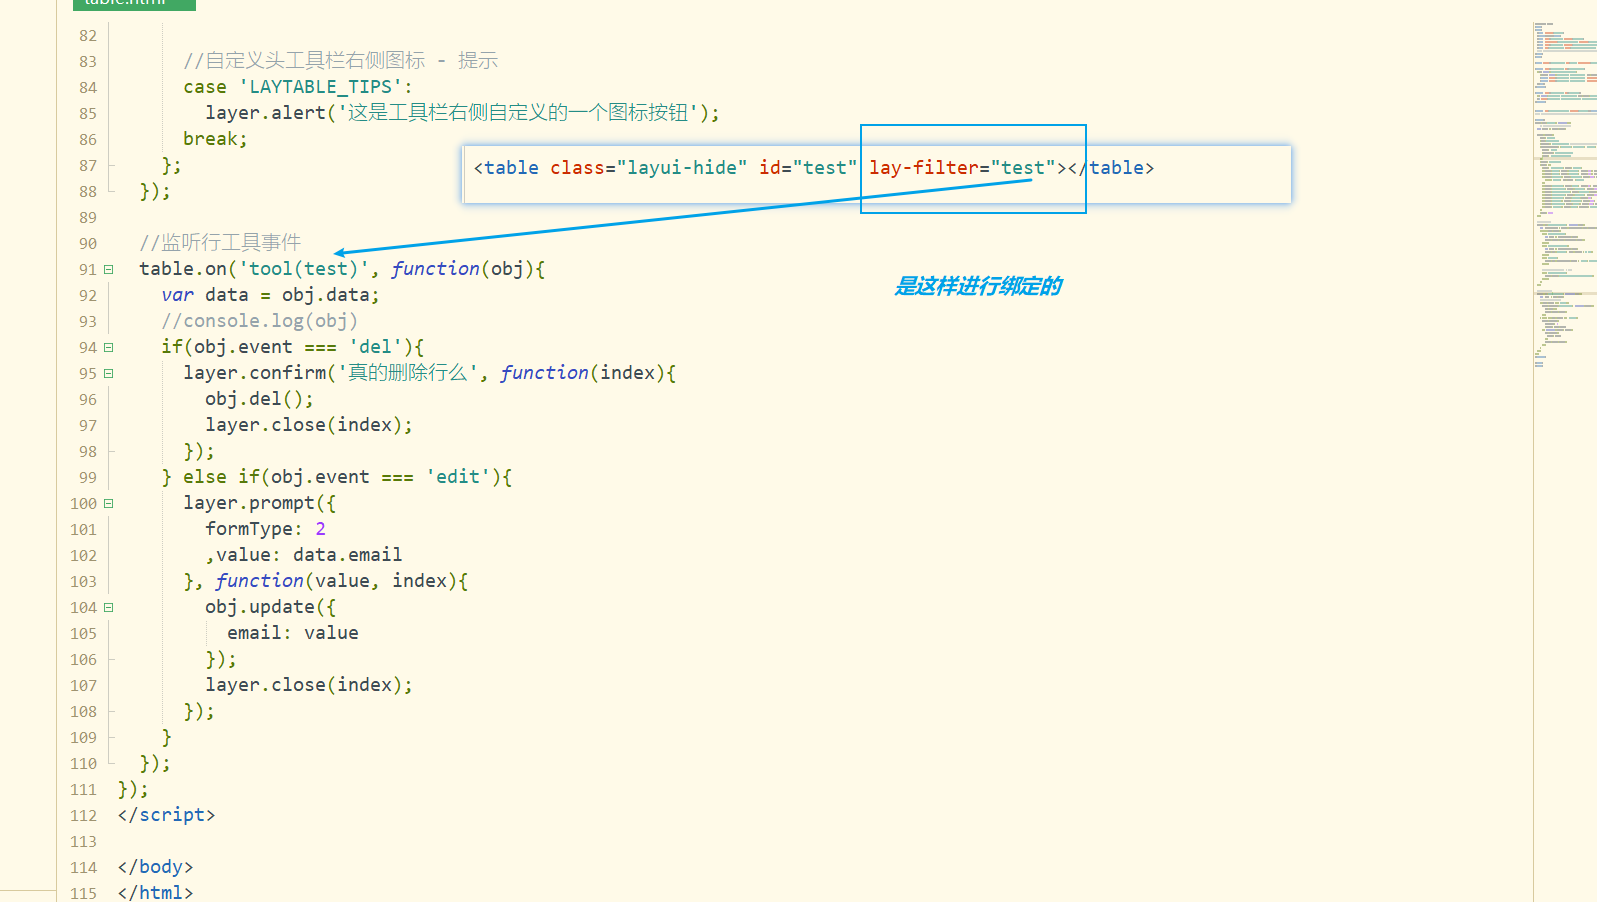Click the var data = obj.data; line
This screenshot has width=1597, height=902.
click(x=271, y=295)
